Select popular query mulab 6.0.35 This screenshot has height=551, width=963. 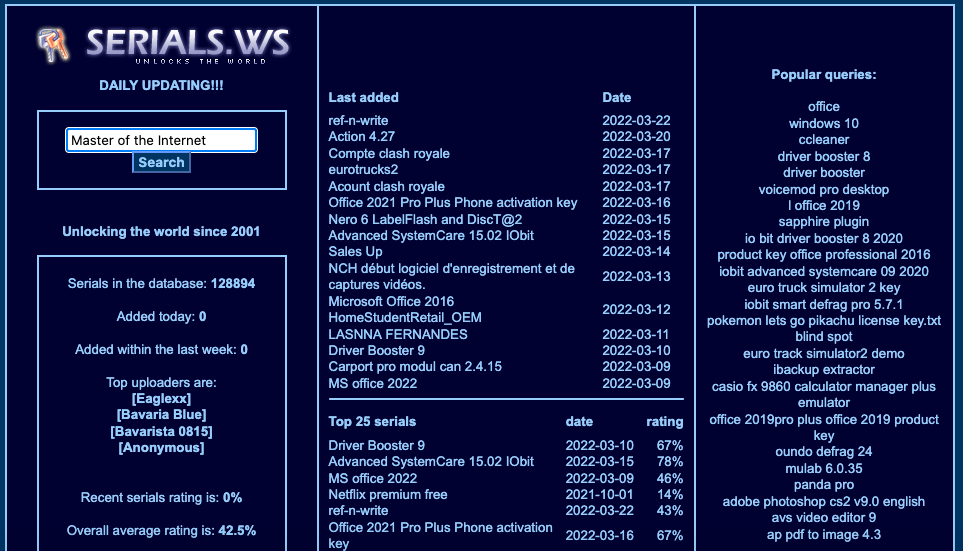(824, 469)
